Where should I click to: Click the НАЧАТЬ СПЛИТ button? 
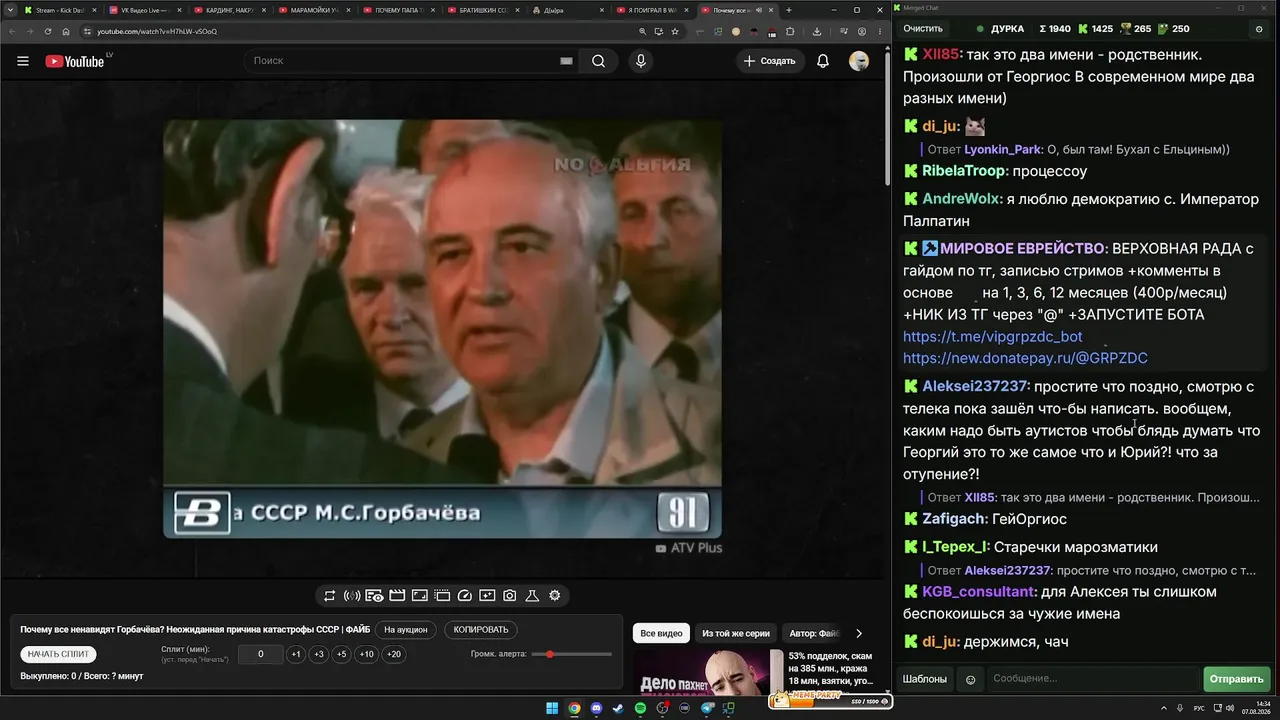coord(59,654)
